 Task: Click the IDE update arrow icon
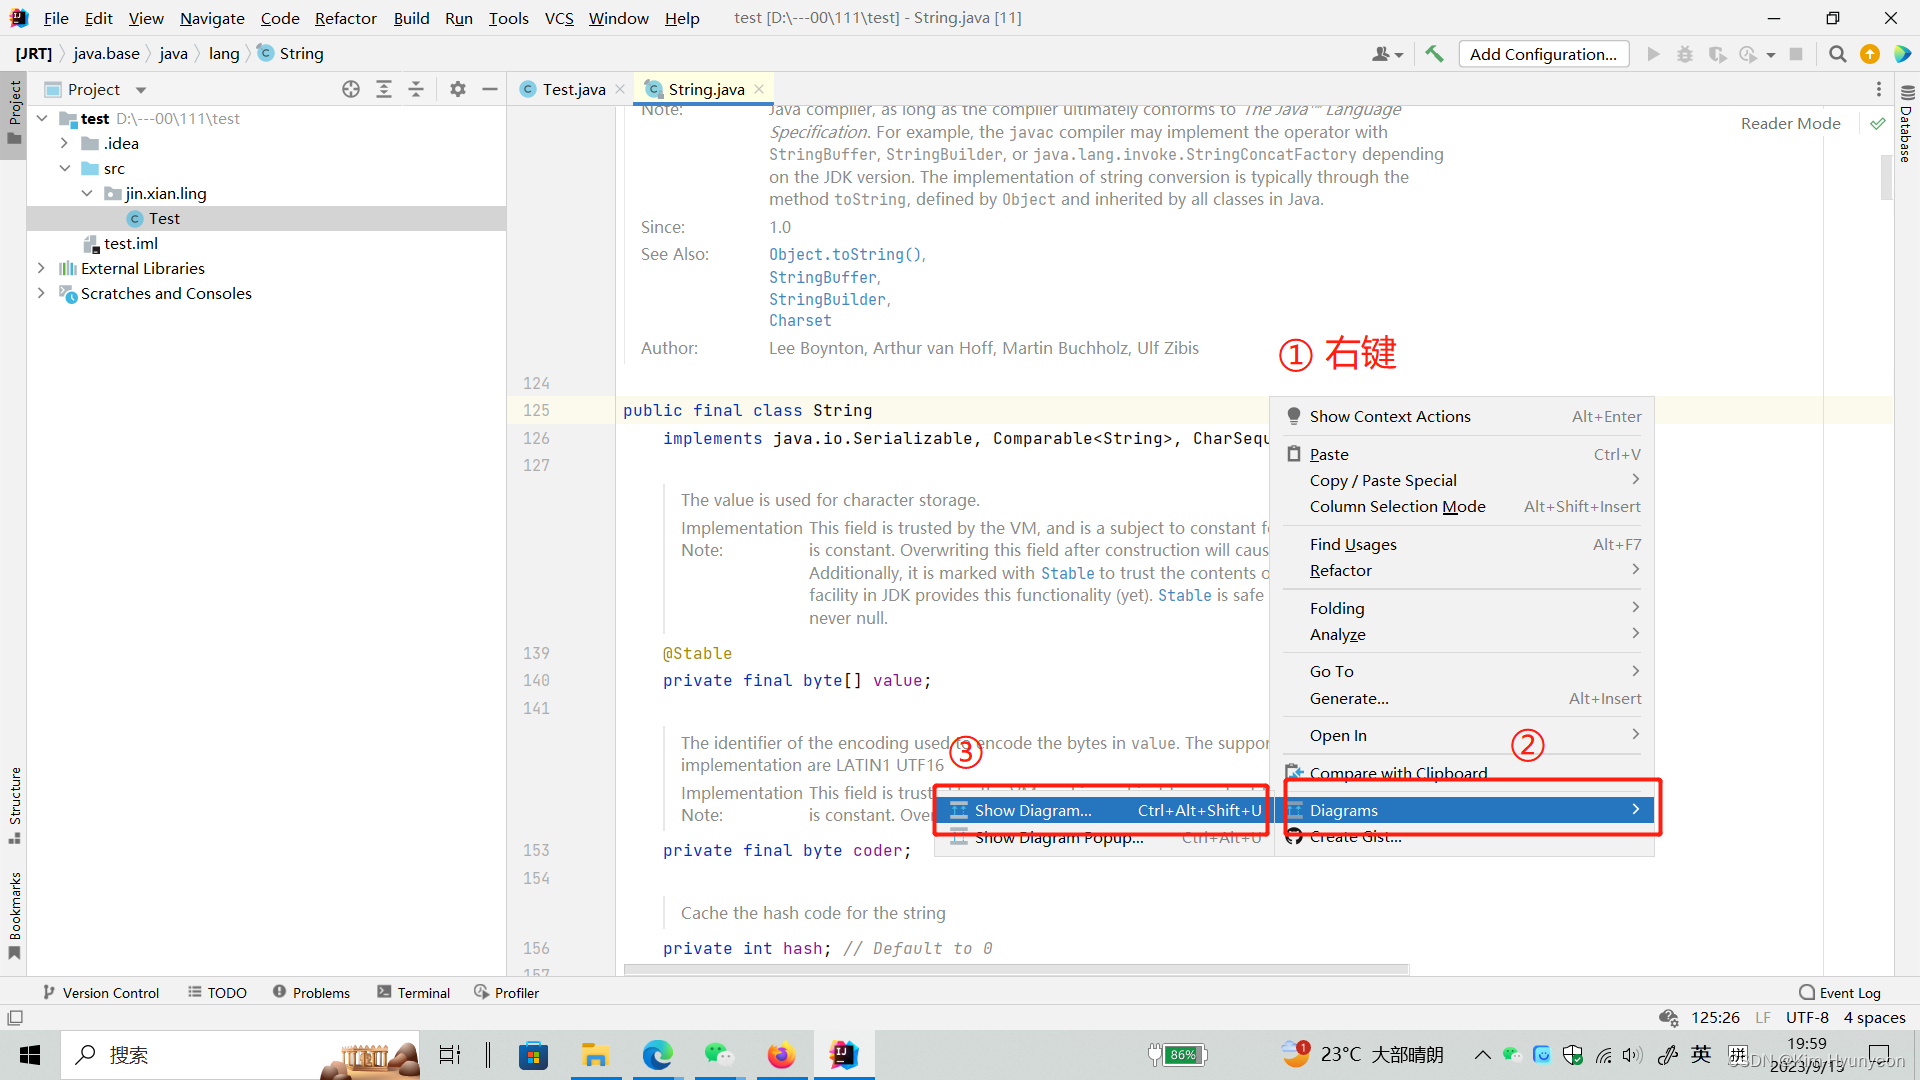1869,54
